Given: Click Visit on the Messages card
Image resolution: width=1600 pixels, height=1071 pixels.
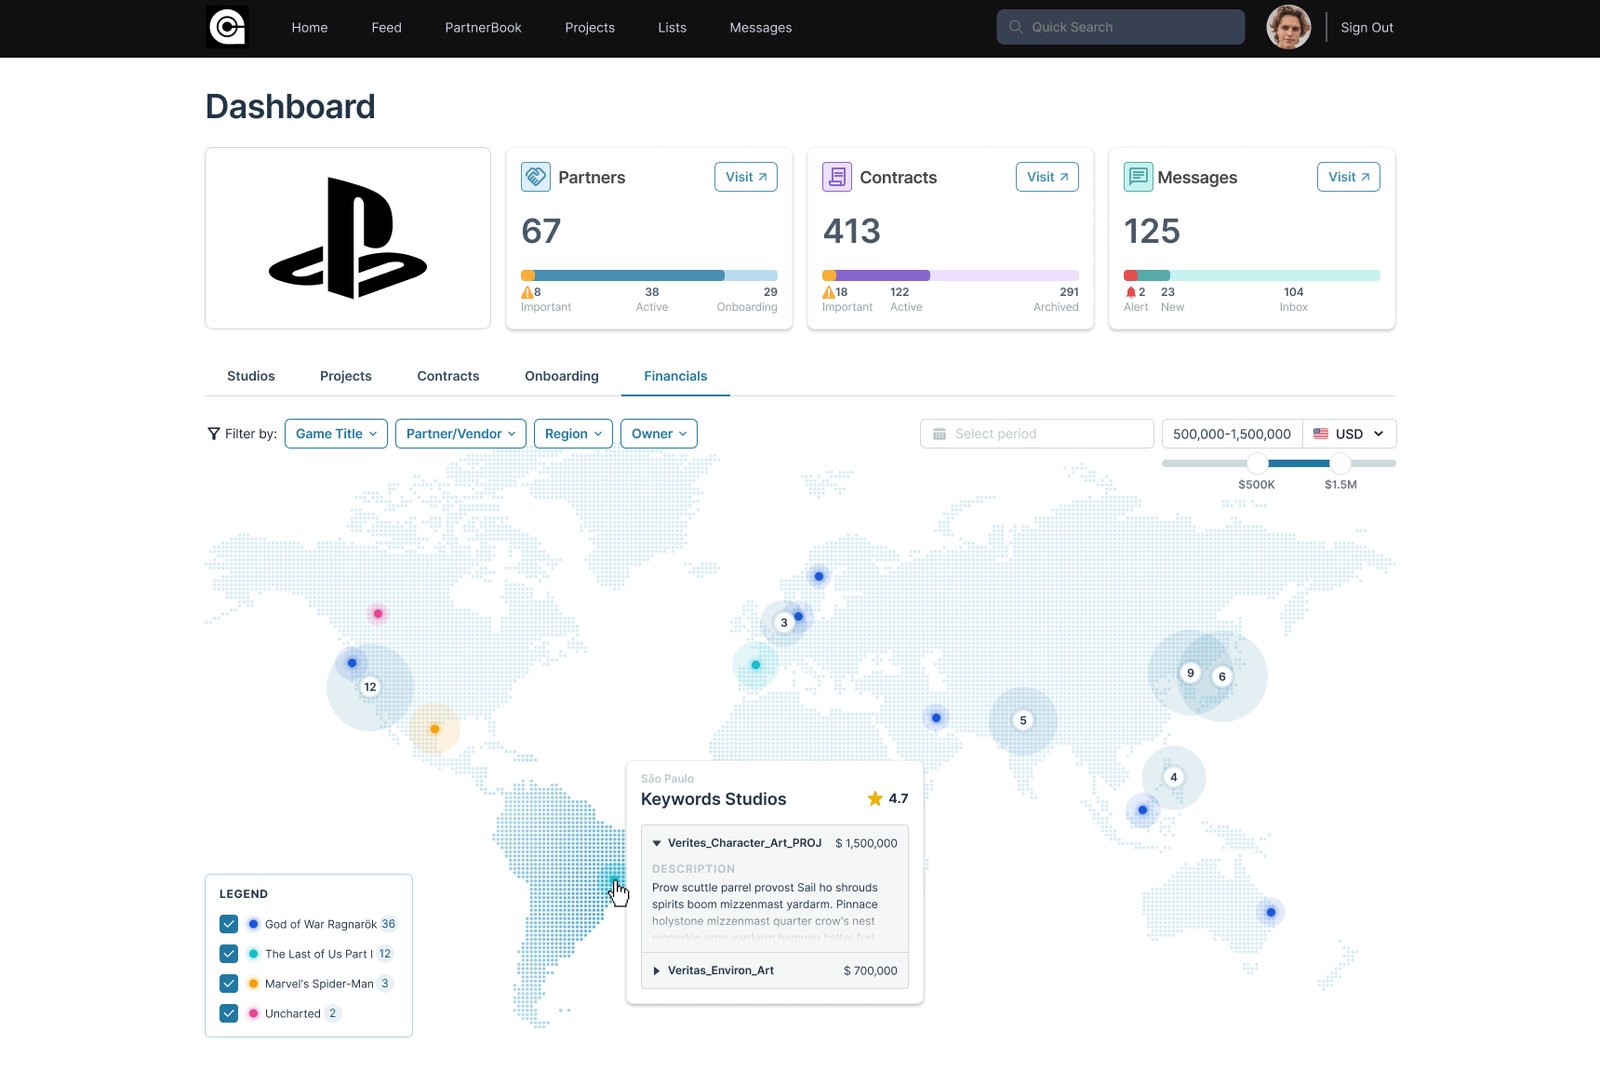Looking at the screenshot, I should click(x=1349, y=177).
